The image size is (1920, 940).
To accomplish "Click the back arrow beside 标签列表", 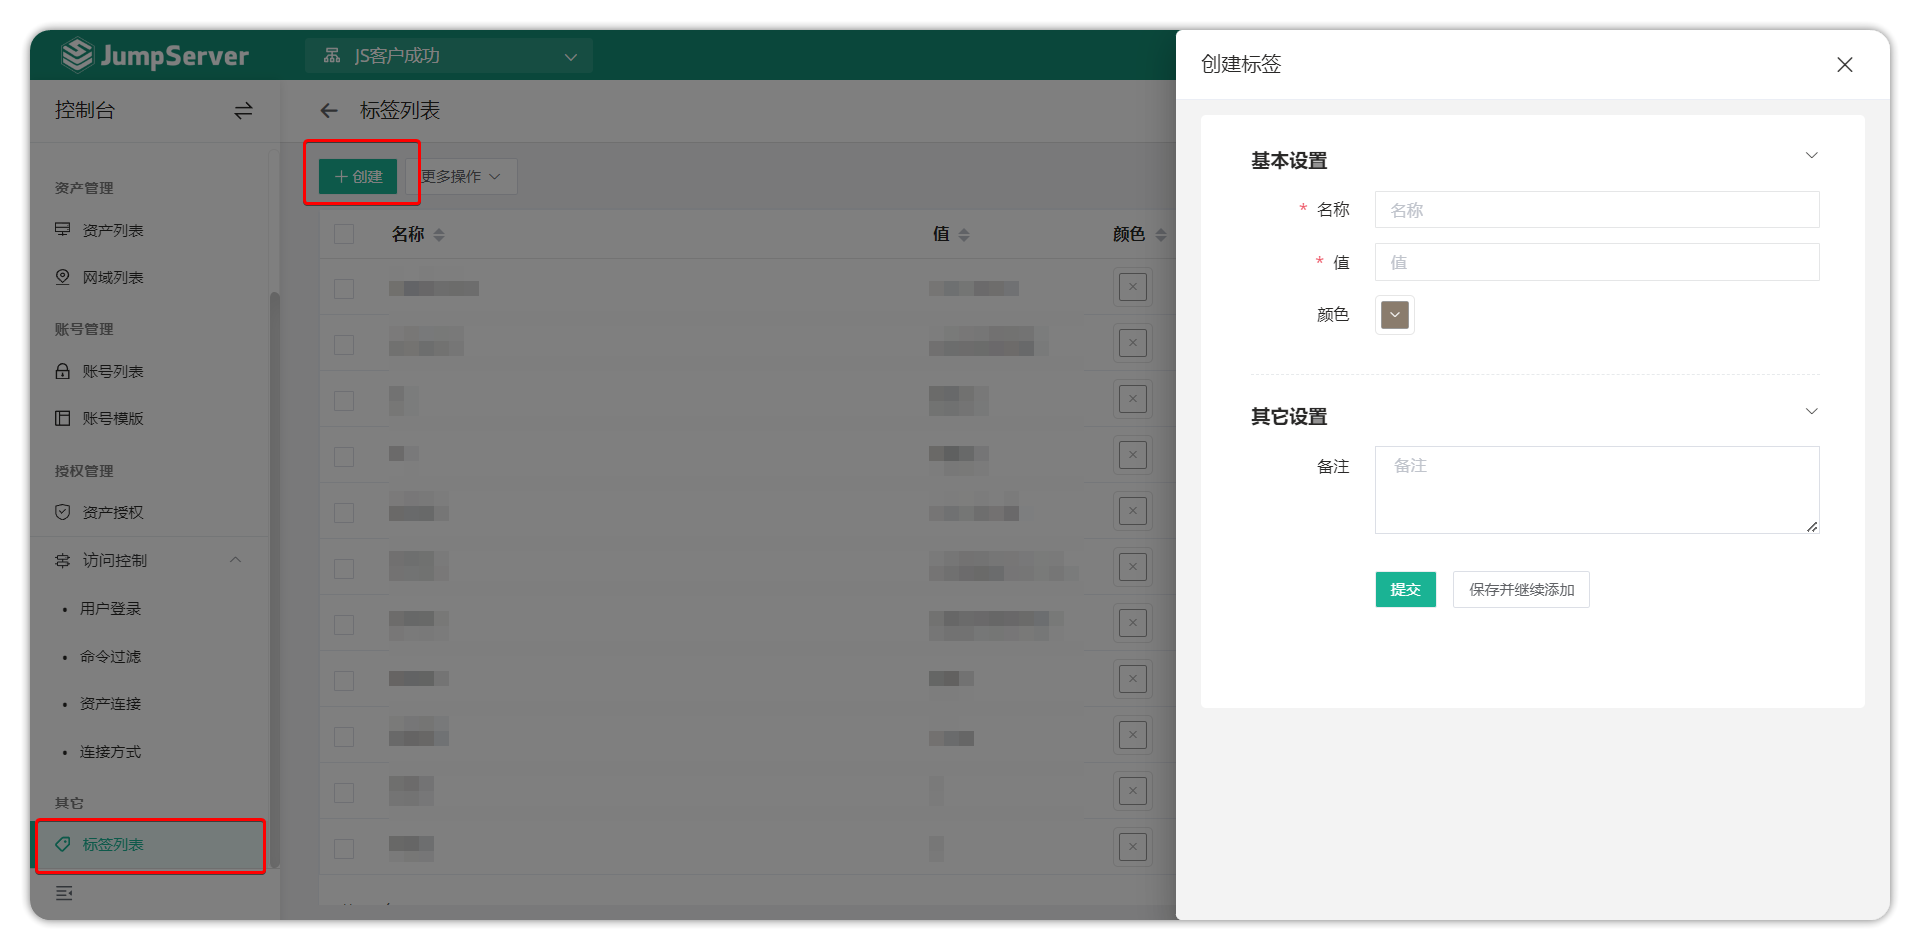I will point(328,110).
